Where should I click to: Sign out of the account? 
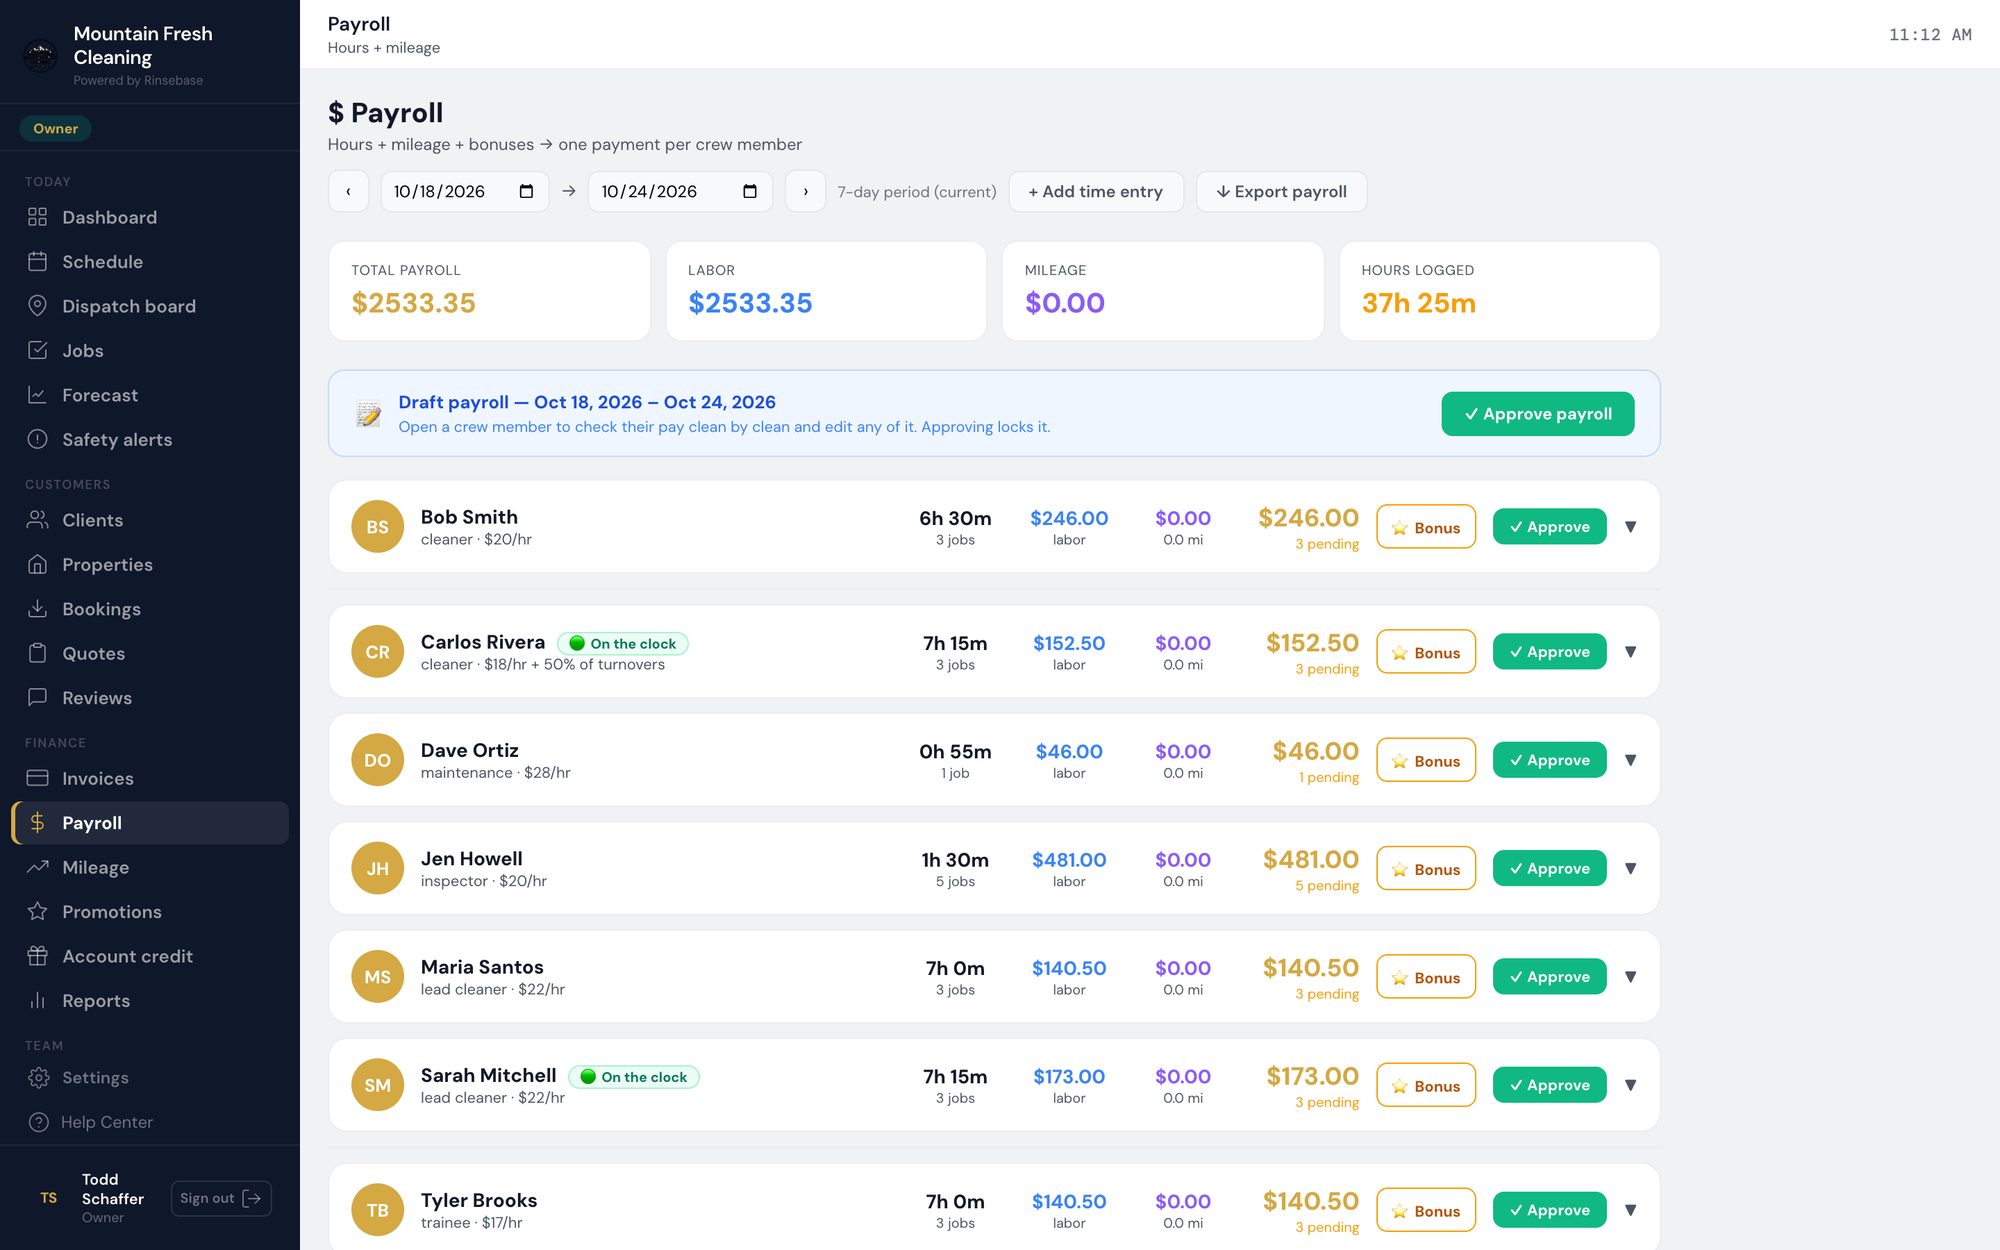point(221,1198)
